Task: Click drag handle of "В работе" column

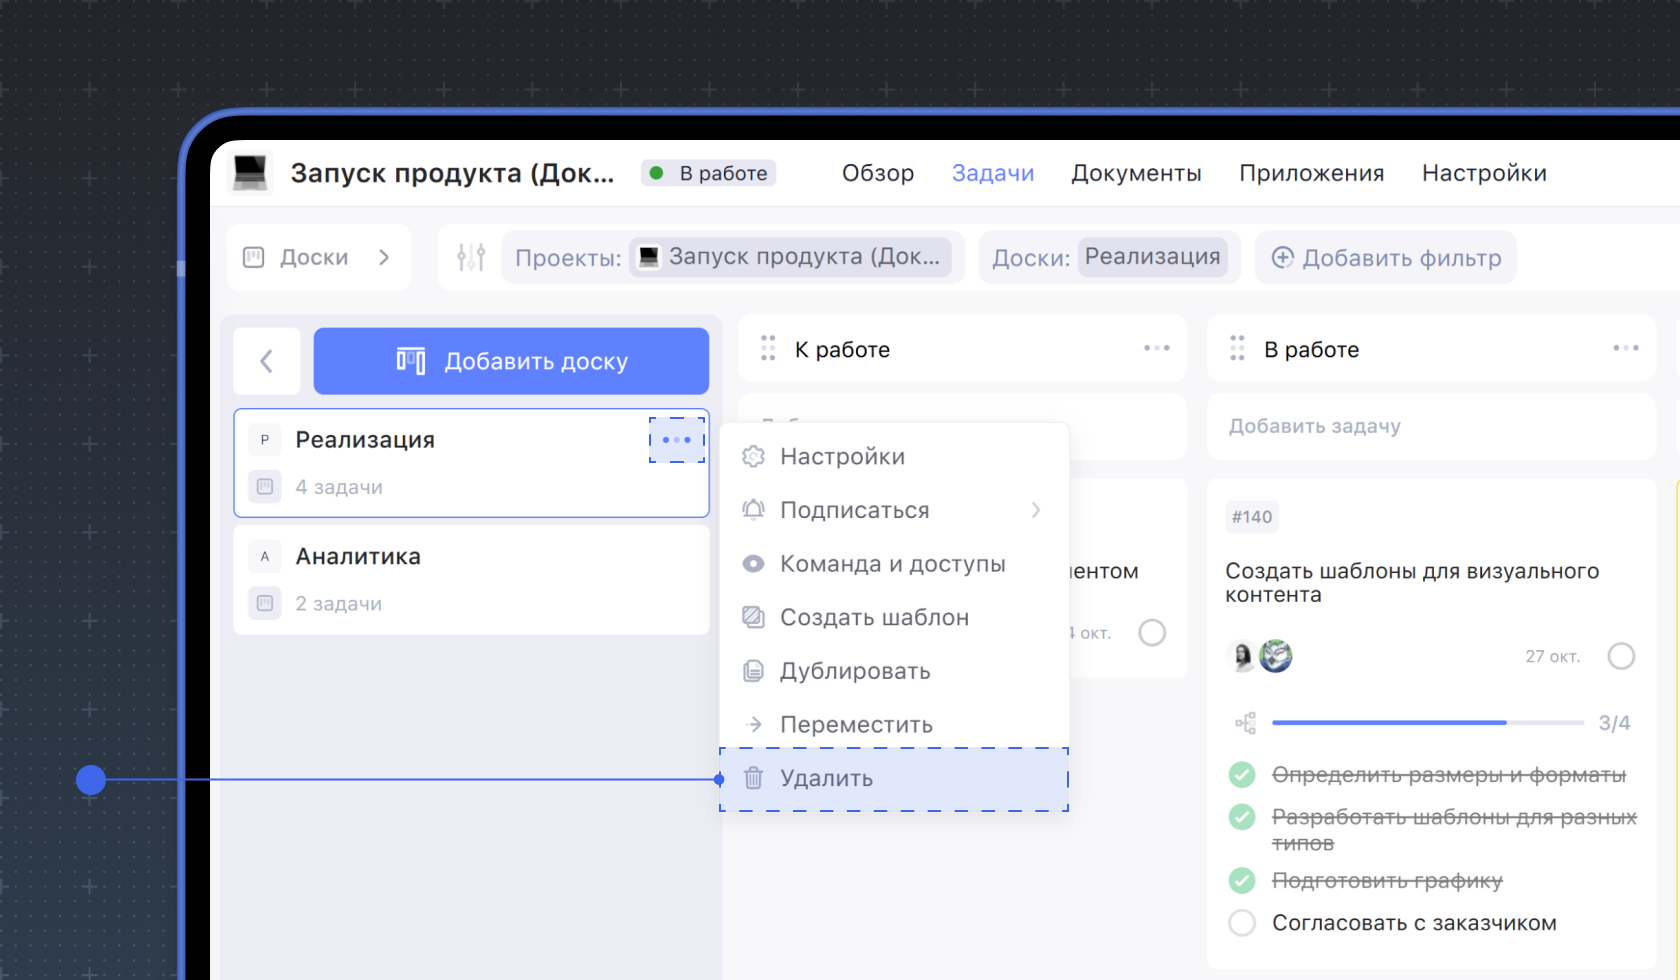Action: pos(1237,348)
